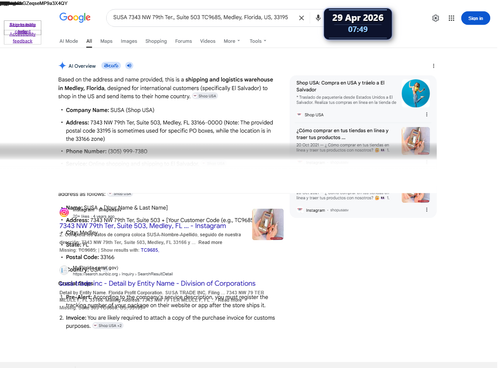Open the Google apps grid icon
This screenshot has height=368, width=500.
pyautogui.click(x=451, y=18)
